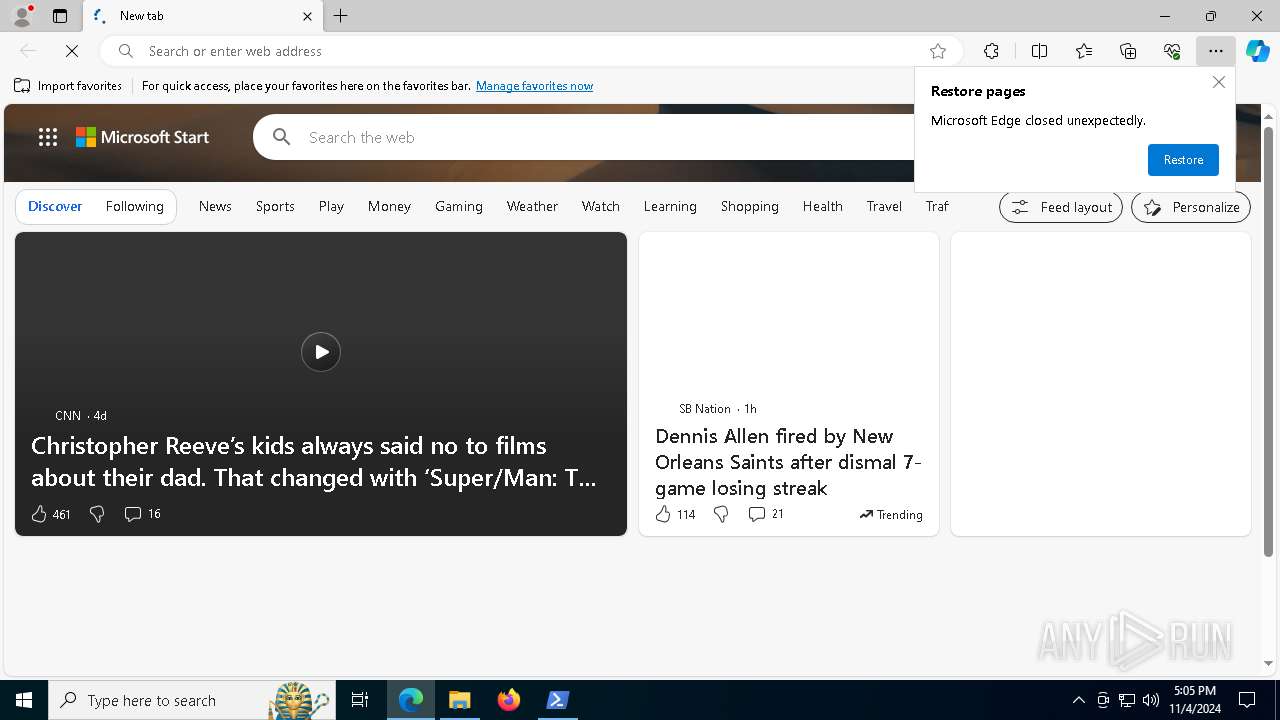Image resolution: width=1280 pixels, height=720 pixels.
Task: Open Browser essentials heart icon
Action: 1172,51
